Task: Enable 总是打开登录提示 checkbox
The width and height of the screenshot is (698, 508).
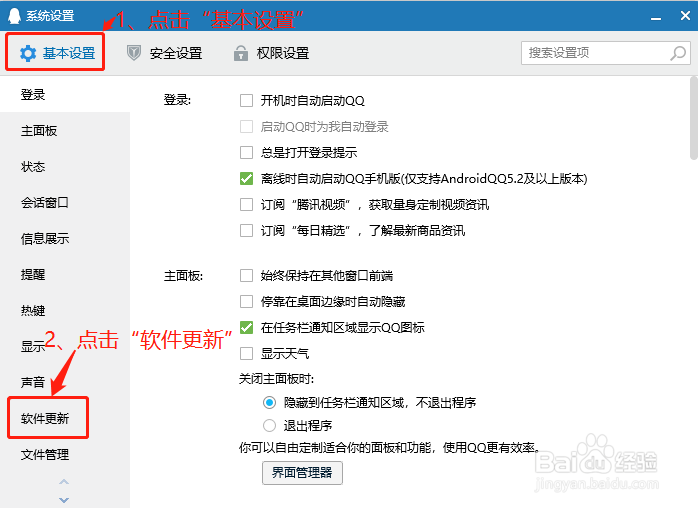Action: click(x=246, y=152)
